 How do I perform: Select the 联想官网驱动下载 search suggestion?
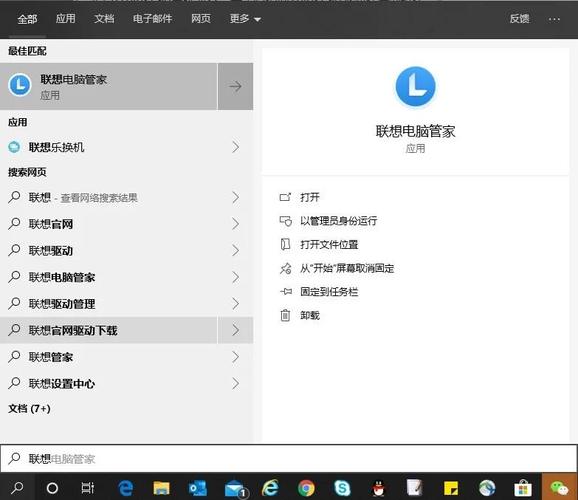pyautogui.click(x=108, y=330)
